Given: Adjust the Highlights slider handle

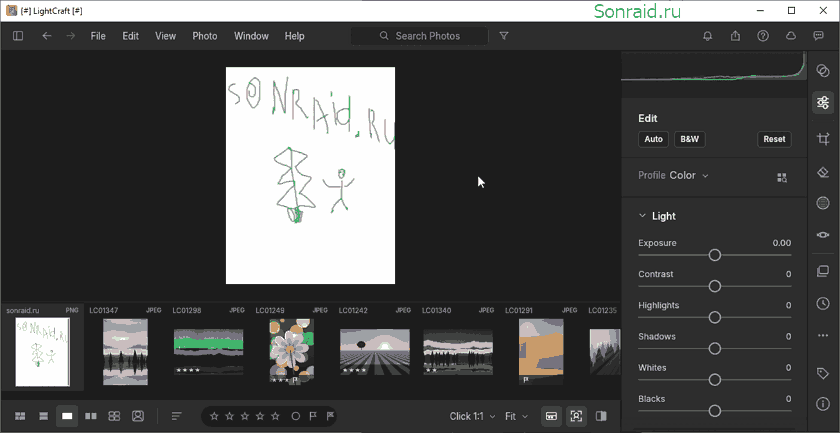Looking at the screenshot, I should [715, 318].
